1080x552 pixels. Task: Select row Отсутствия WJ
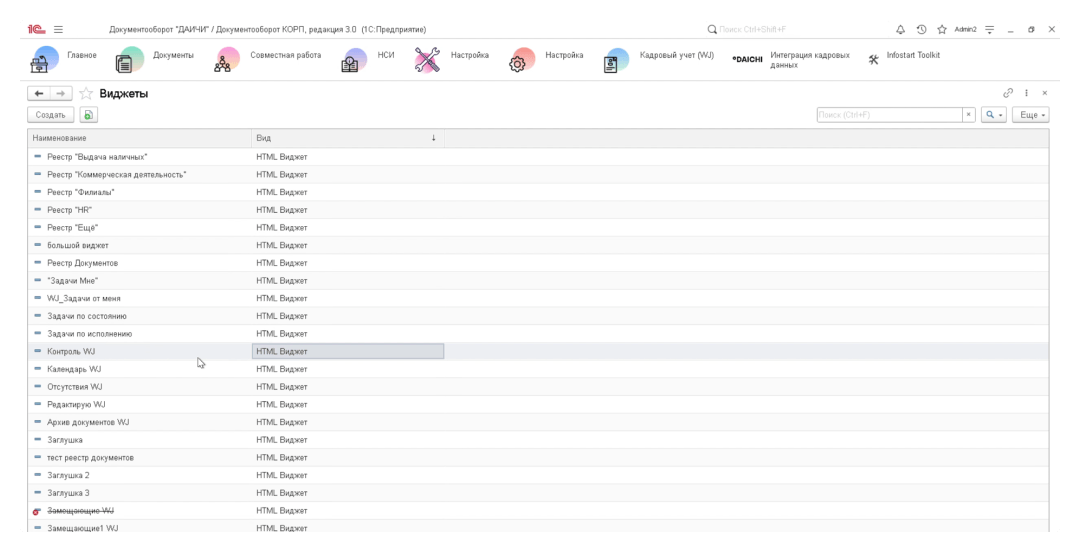539,387
